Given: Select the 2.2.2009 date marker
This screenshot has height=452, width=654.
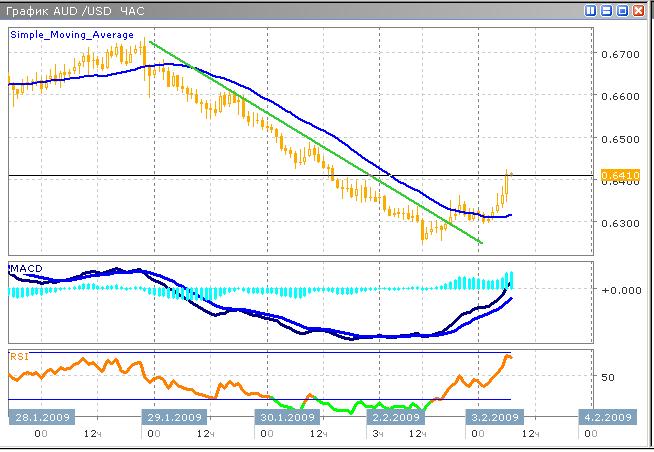Looking at the screenshot, I should click(x=397, y=417).
